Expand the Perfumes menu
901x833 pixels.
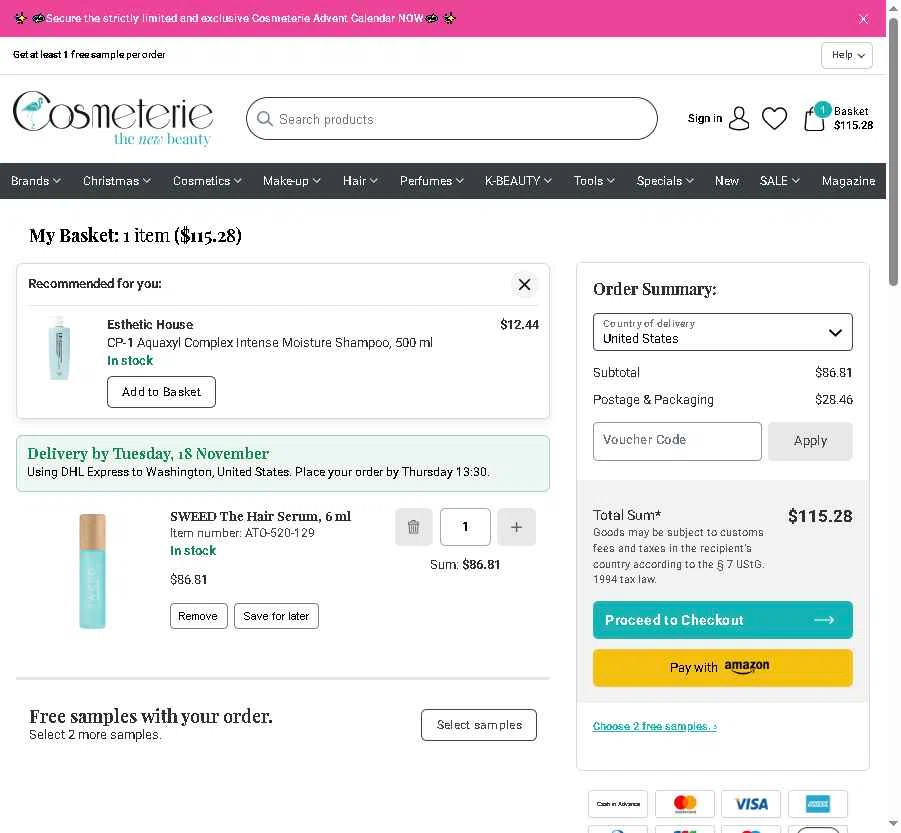(x=432, y=181)
